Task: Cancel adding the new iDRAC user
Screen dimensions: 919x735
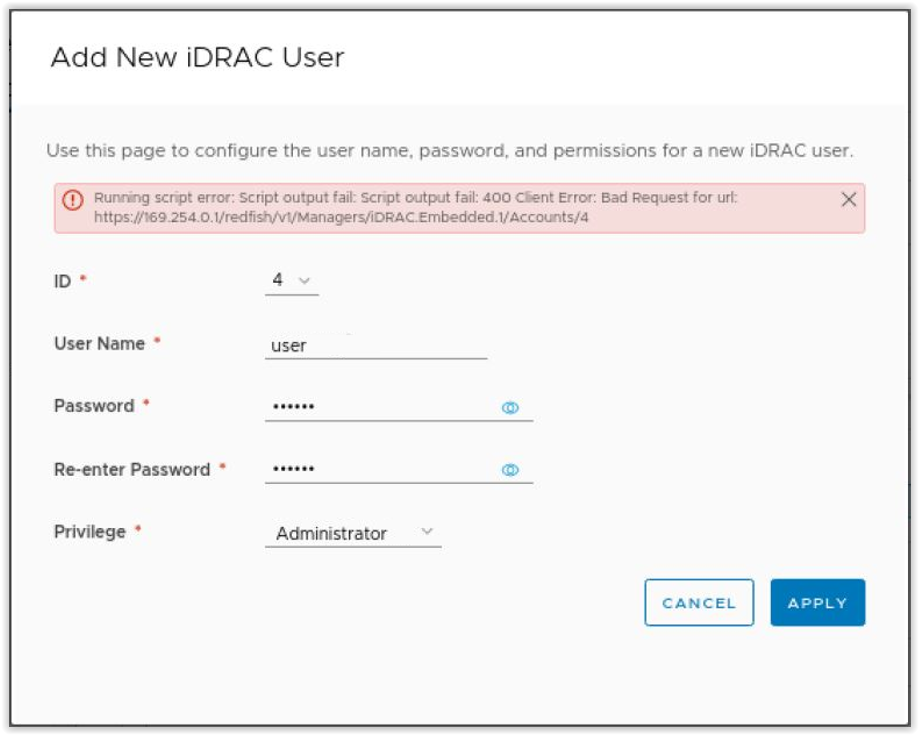Action: pyautogui.click(x=698, y=602)
